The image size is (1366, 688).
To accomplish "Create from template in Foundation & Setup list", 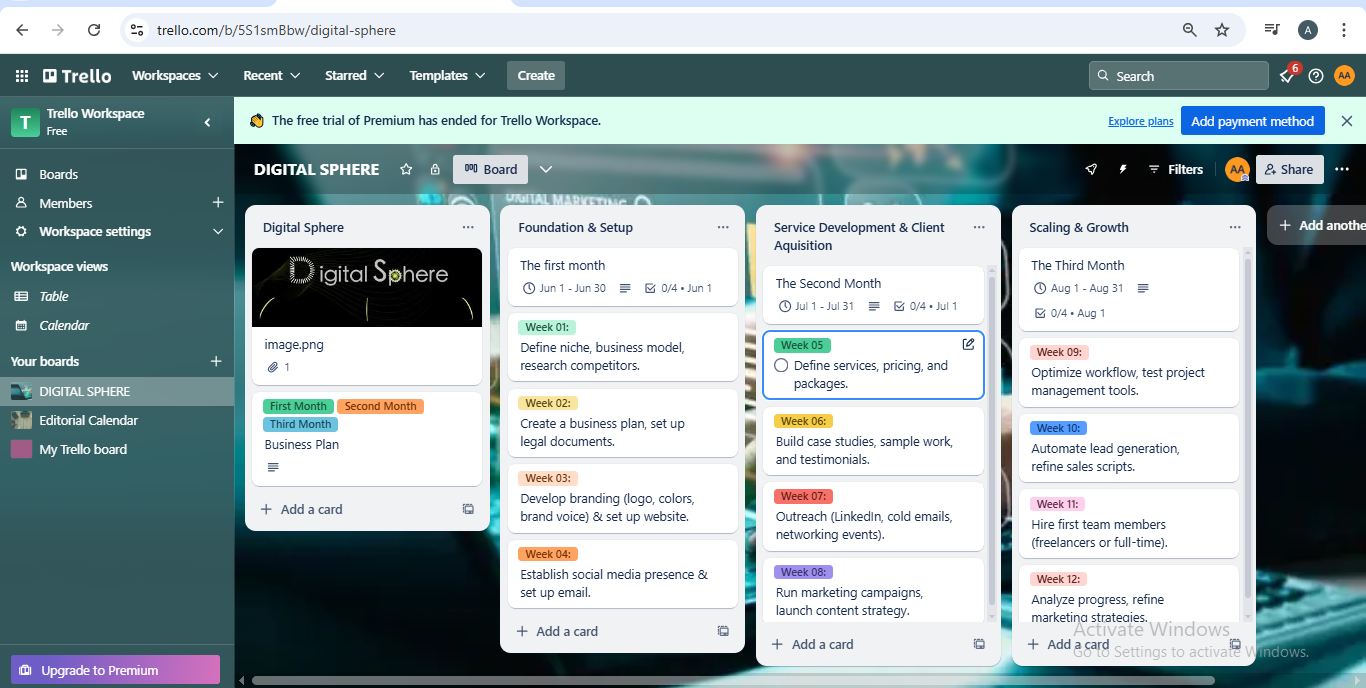I will 723,631.
